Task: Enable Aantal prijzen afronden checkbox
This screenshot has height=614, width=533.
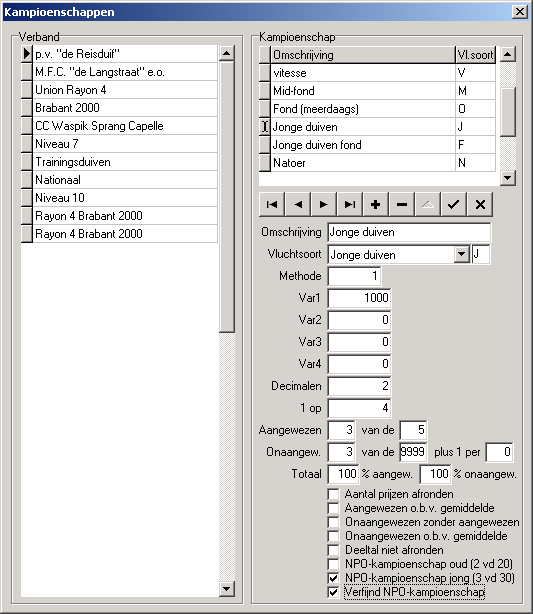Action: point(333,494)
